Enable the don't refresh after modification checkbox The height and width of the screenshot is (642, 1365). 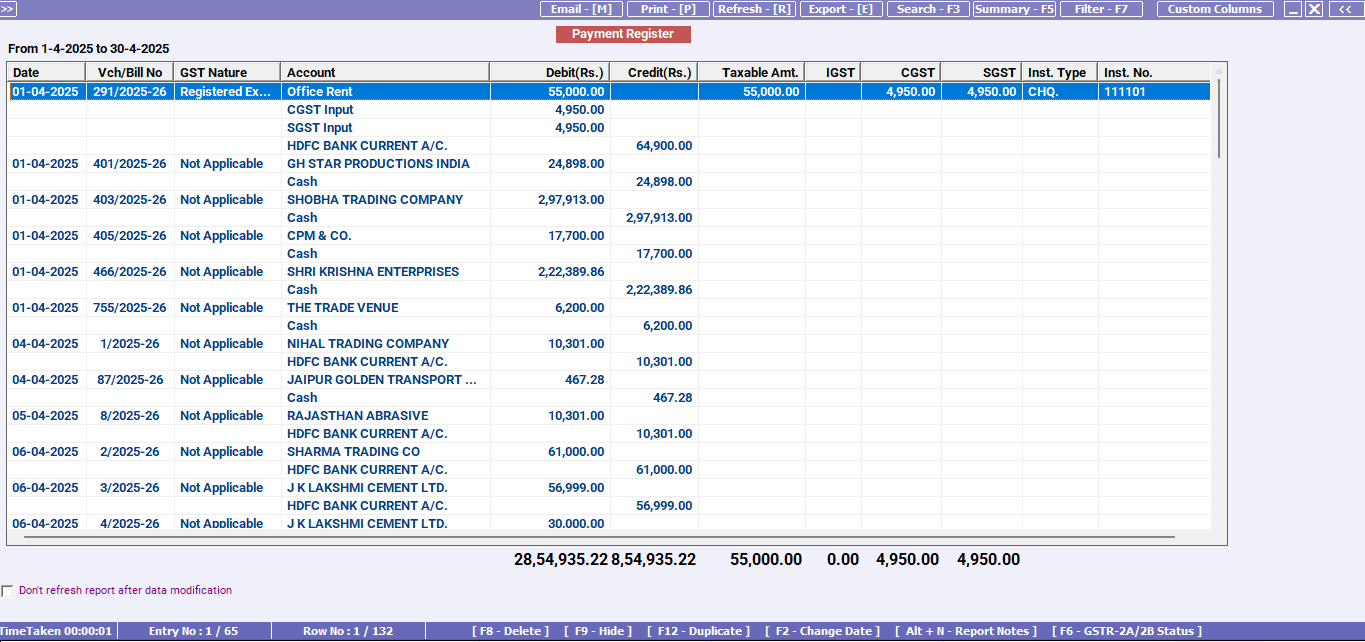click(7, 590)
